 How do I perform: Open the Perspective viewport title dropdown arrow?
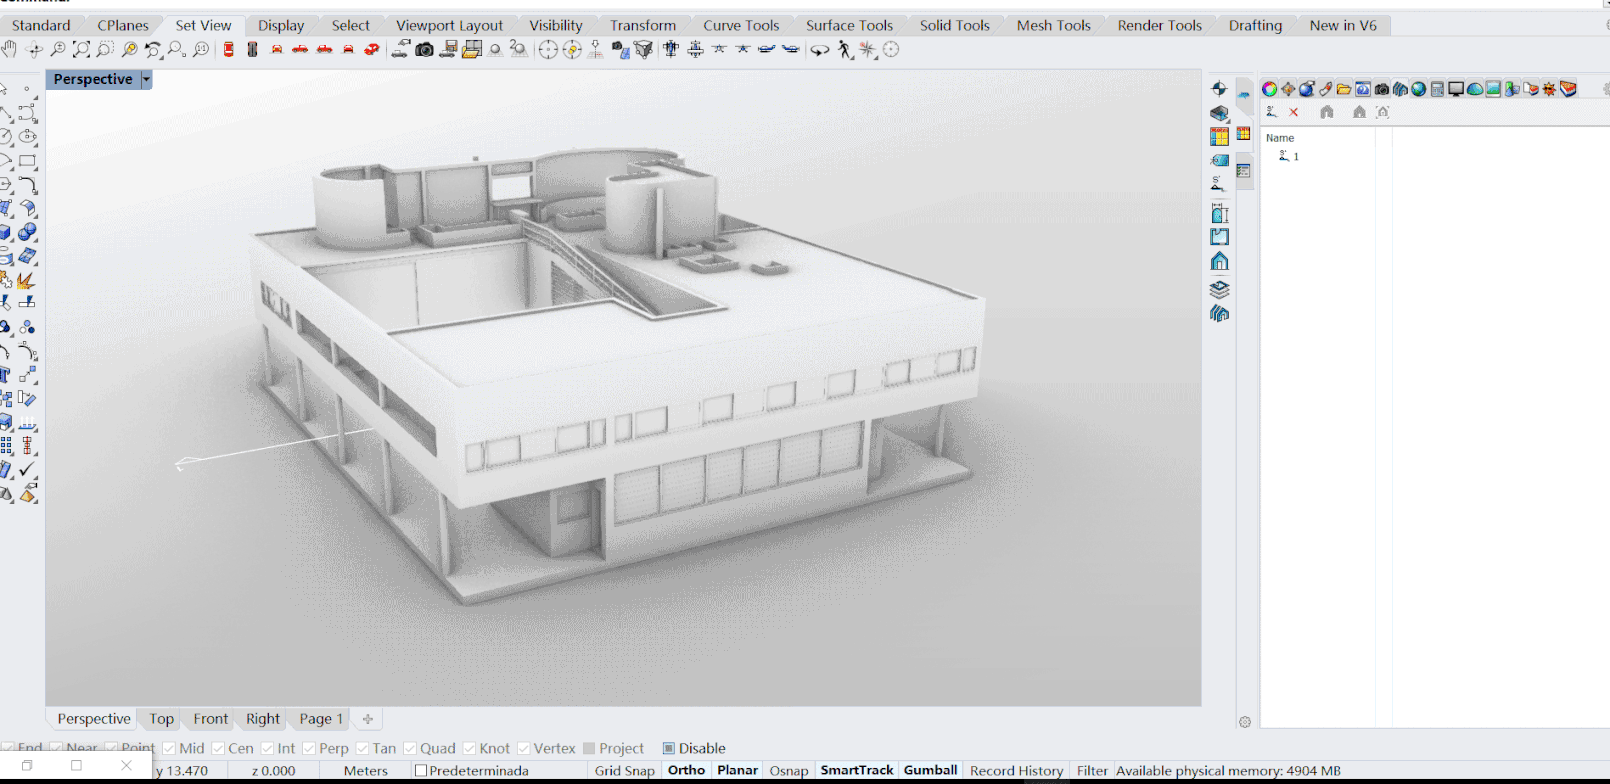[x=146, y=79]
